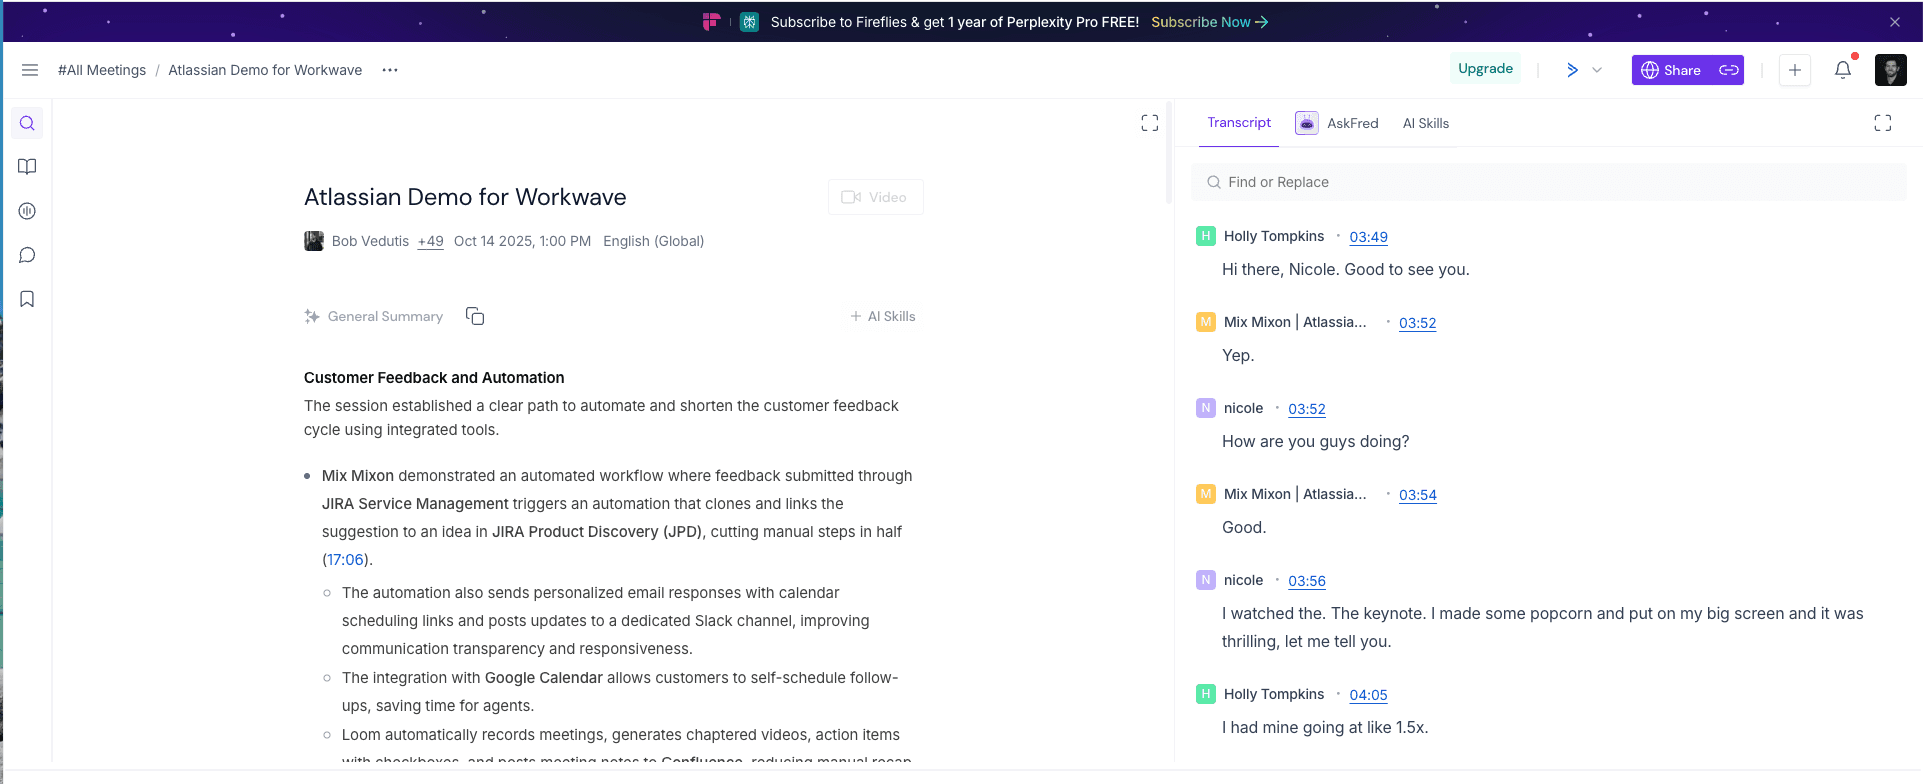
Task: Switch to the Transcript tab
Action: click(1239, 122)
